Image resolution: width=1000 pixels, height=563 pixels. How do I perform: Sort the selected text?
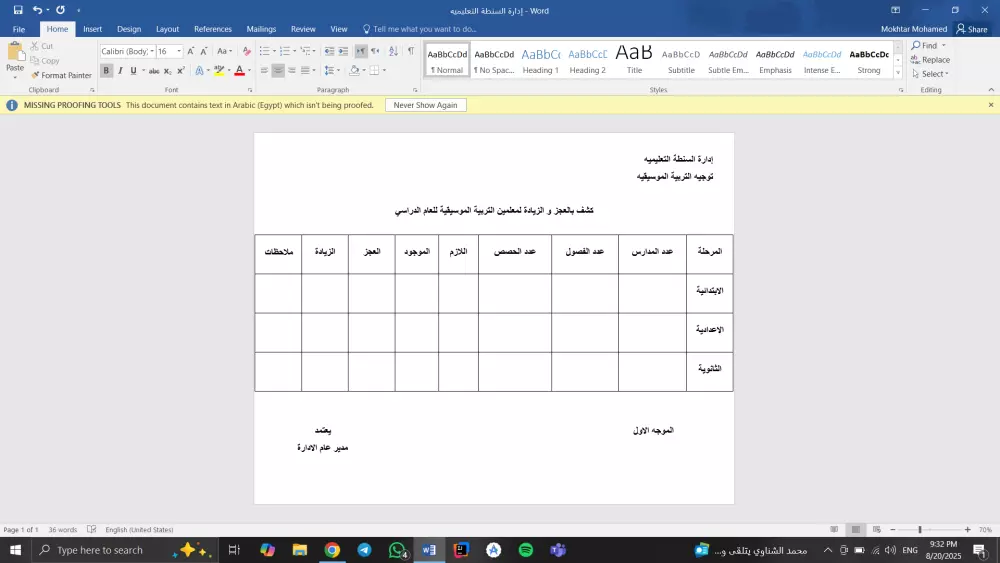pyautogui.click(x=393, y=51)
